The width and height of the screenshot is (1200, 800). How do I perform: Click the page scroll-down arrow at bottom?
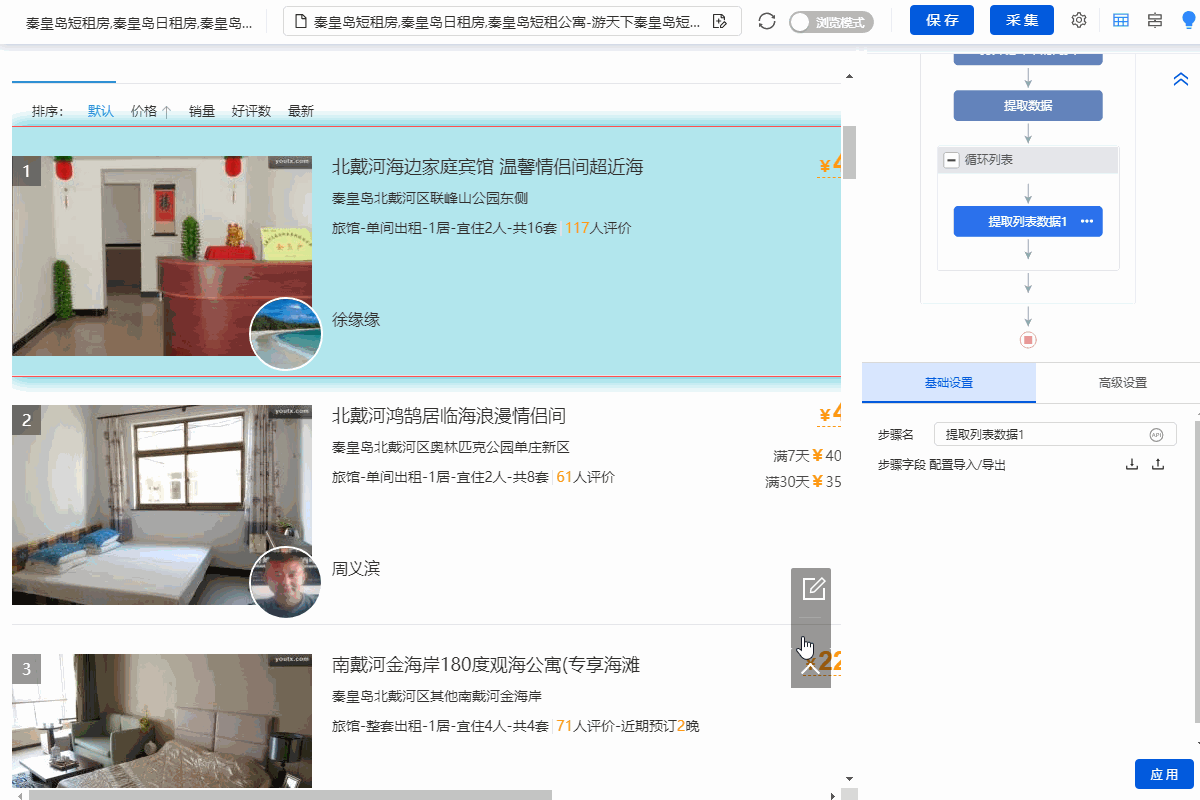click(850, 778)
